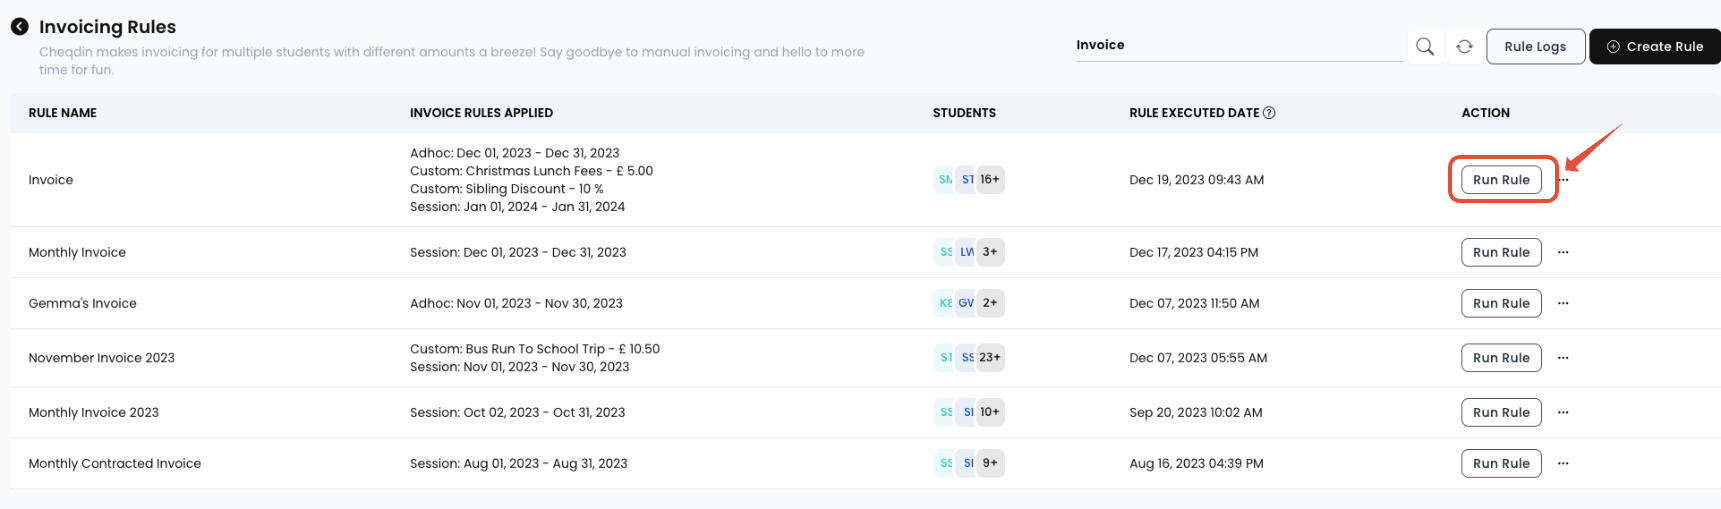Click the 16+ students badge
Viewport: 1721px width, 509px height.
pos(990,180)
